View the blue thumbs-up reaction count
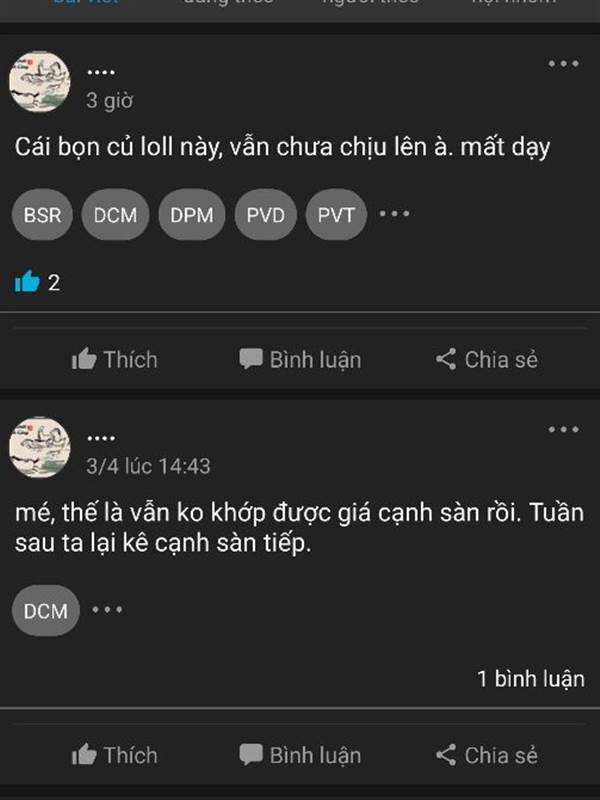The width and height of the screenshot is (600, 800). 37,282
